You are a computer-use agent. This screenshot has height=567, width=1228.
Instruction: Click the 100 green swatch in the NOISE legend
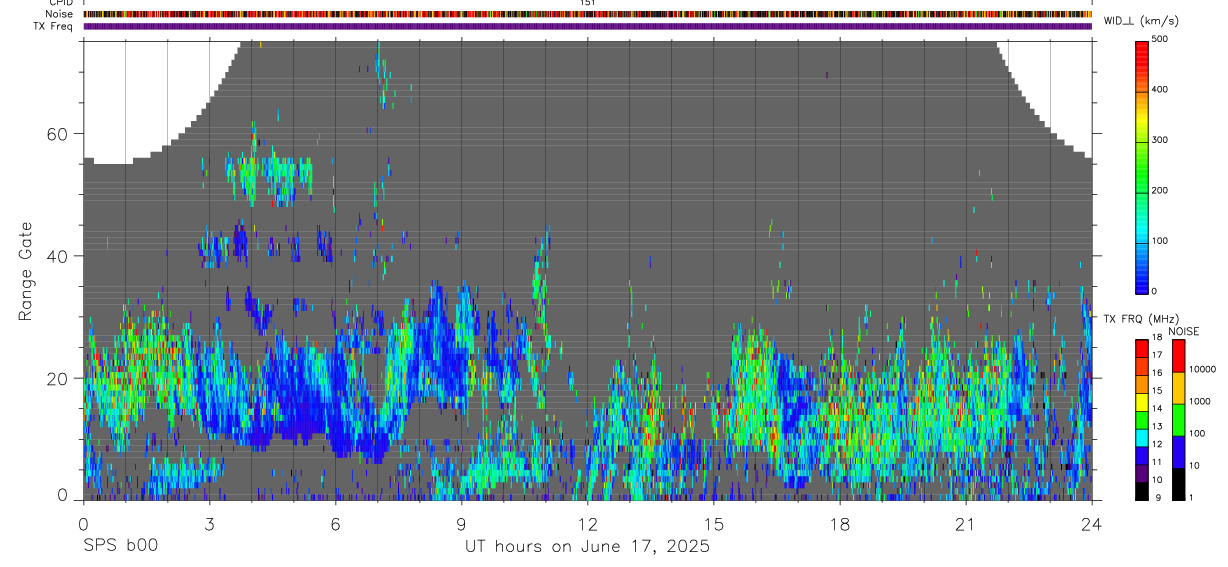click(1178, 420)
